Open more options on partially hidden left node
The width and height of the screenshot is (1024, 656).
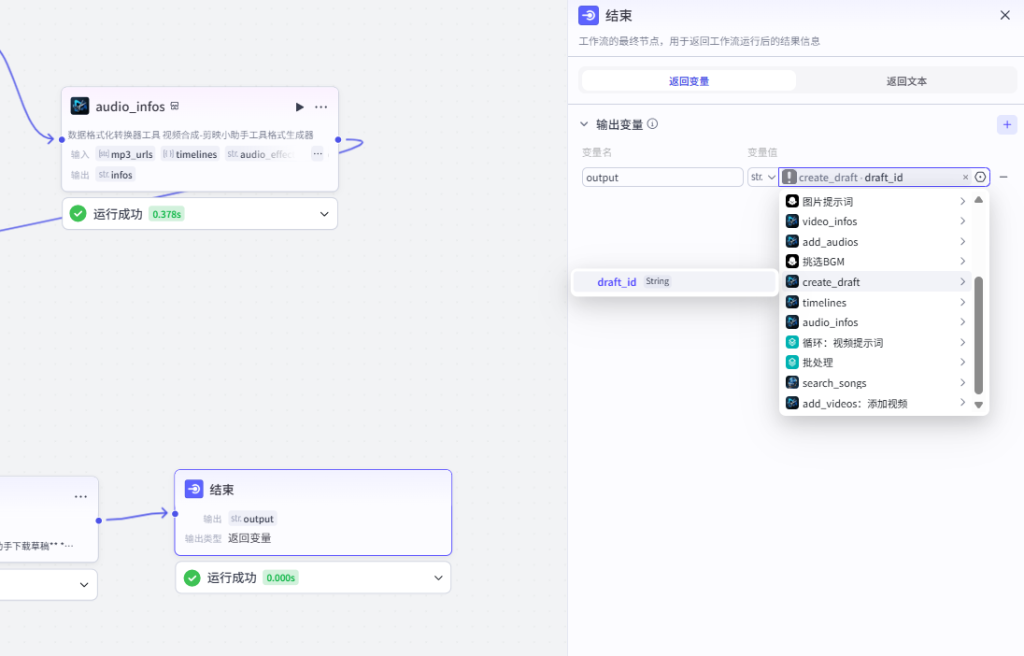click(81, 497)
